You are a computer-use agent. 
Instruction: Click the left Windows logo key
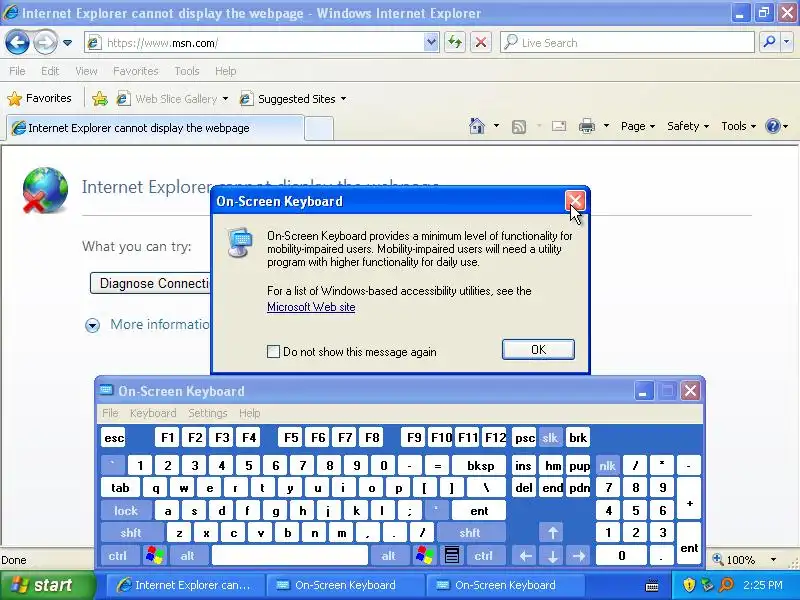pyautogui.click(x=154, y=556)
